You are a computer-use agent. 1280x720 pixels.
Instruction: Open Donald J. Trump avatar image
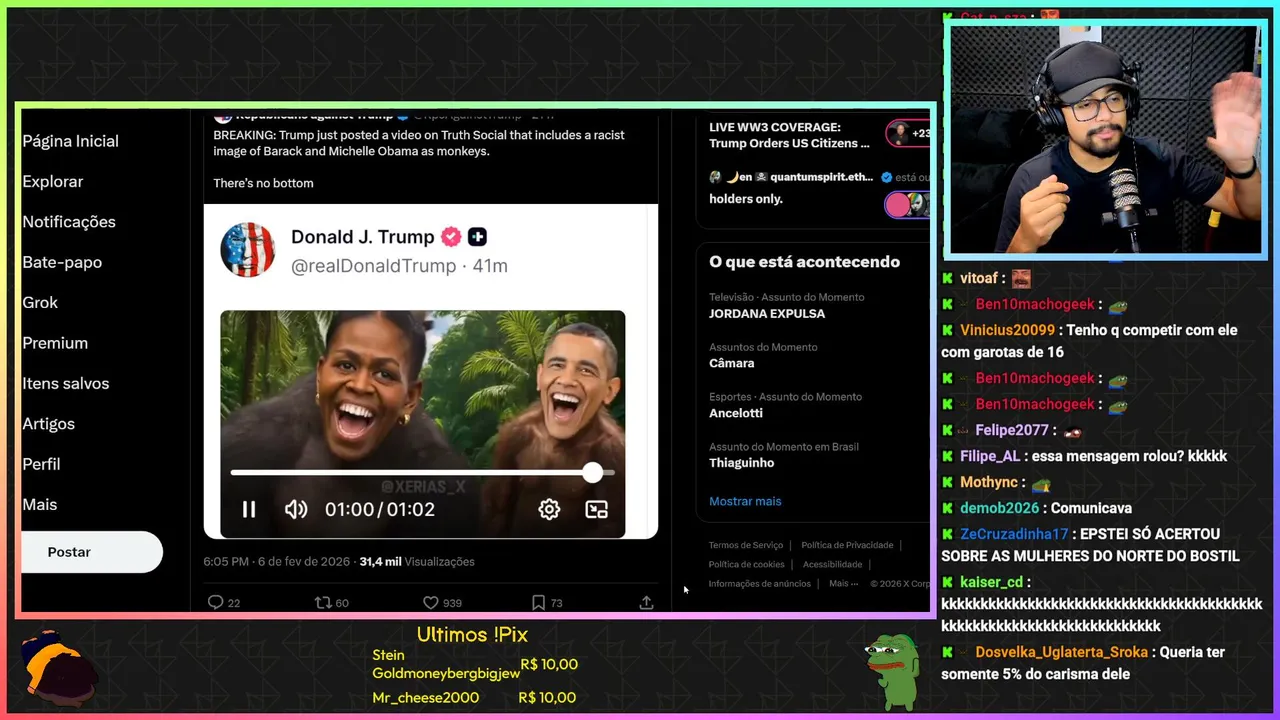(x=247, y=250)
